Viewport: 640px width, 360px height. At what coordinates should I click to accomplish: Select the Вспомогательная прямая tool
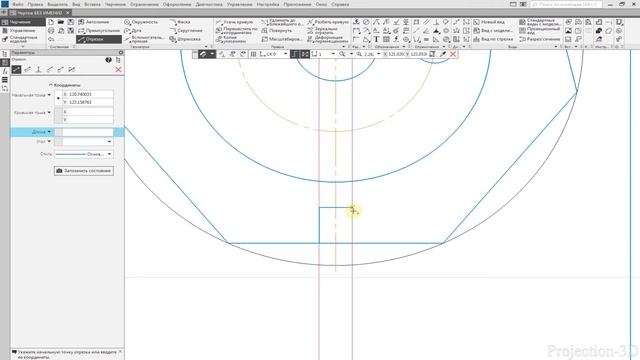pos(144,39)
